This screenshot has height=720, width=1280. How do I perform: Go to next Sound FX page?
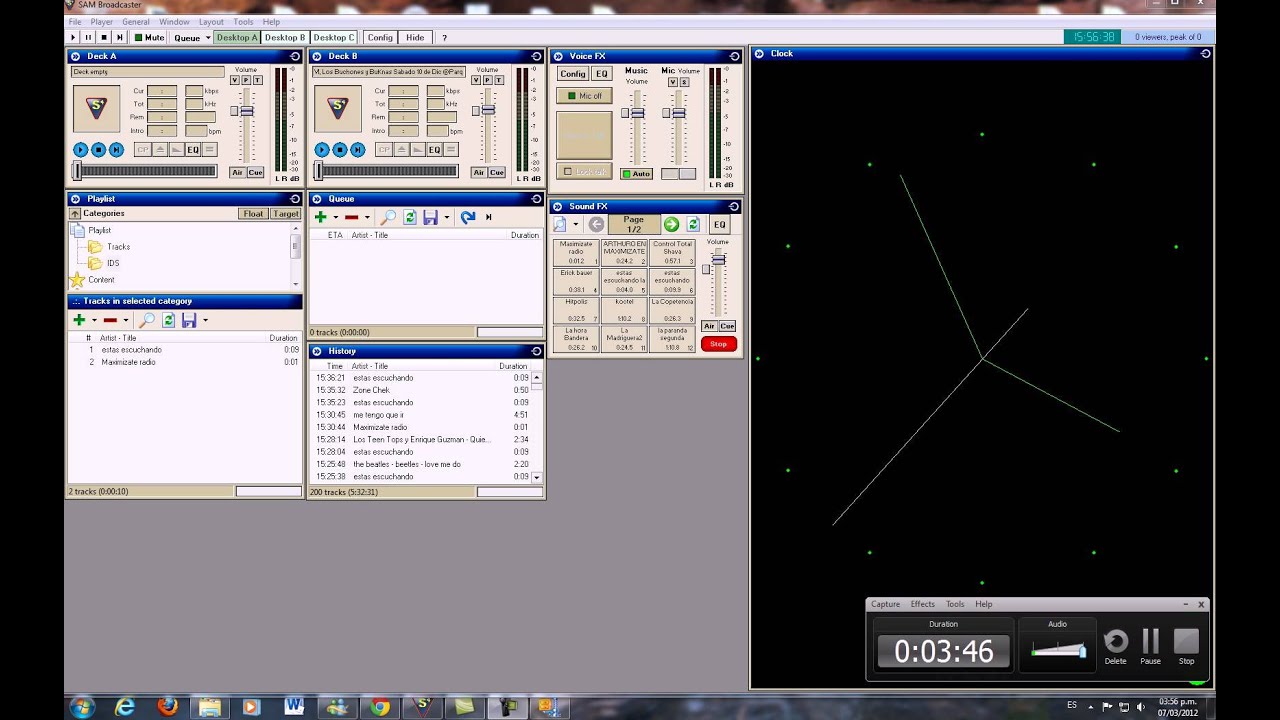pyautogui.click(x=671, y=225)
